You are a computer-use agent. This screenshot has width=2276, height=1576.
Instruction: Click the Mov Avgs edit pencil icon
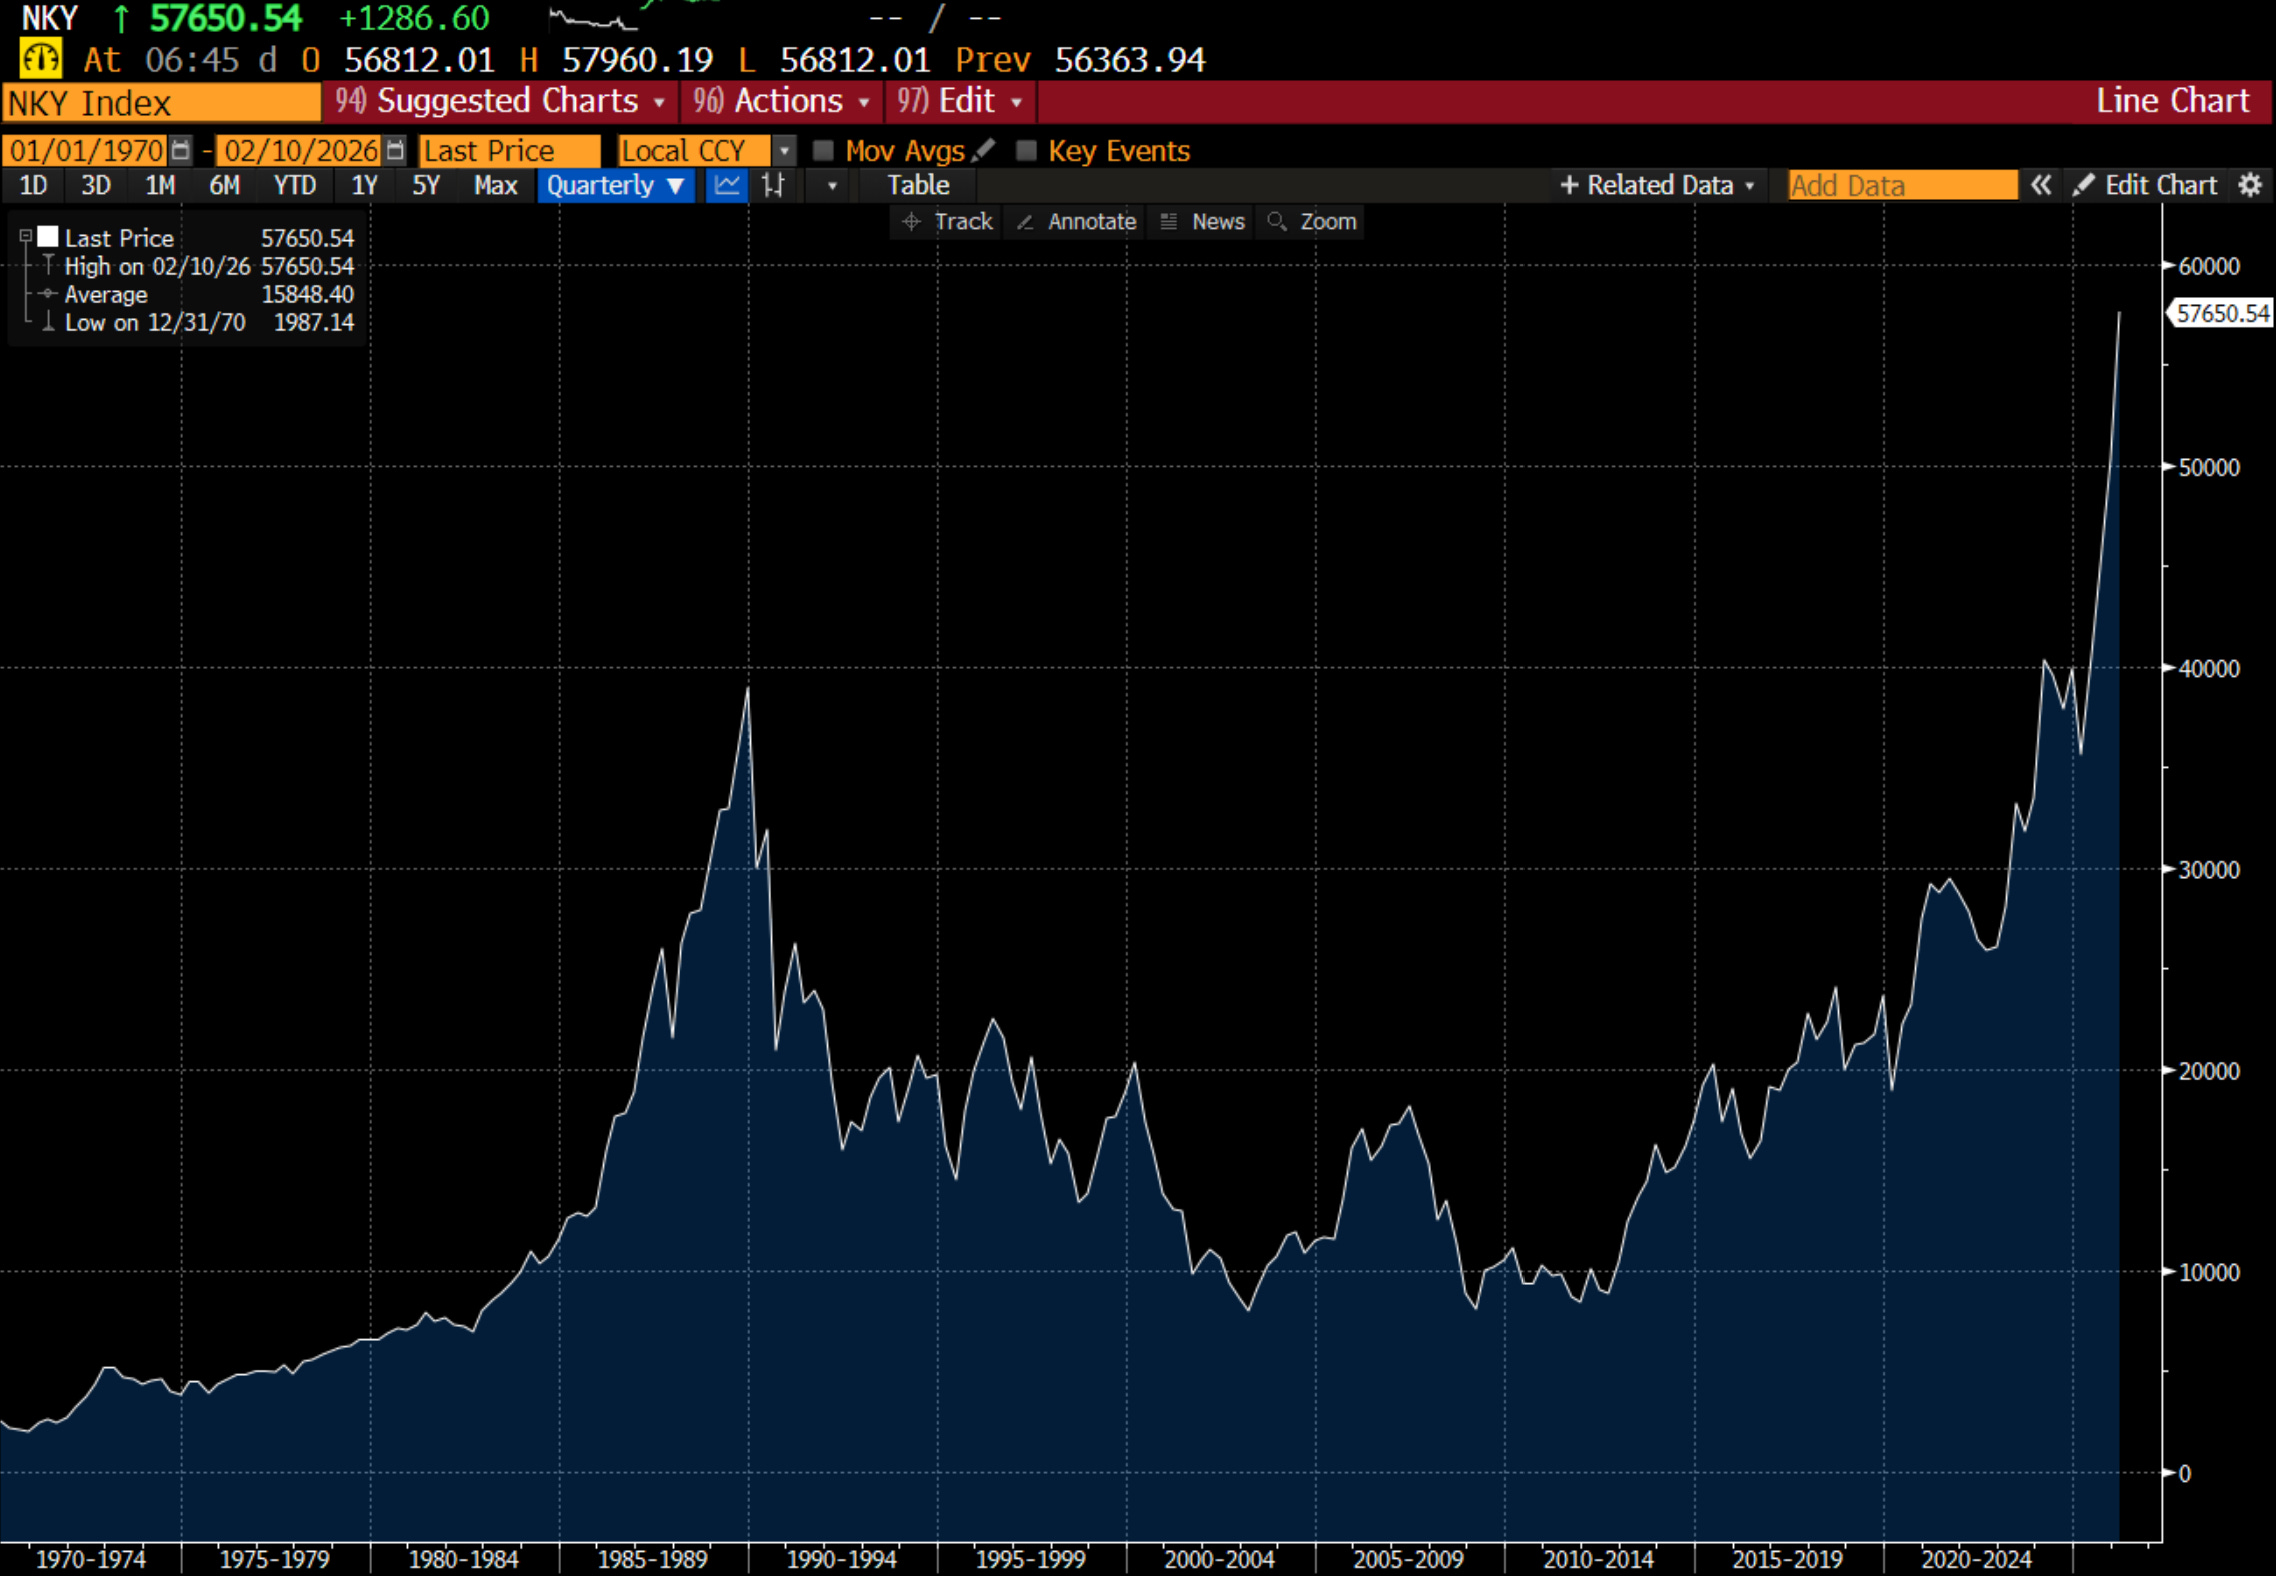pos(984,150)
